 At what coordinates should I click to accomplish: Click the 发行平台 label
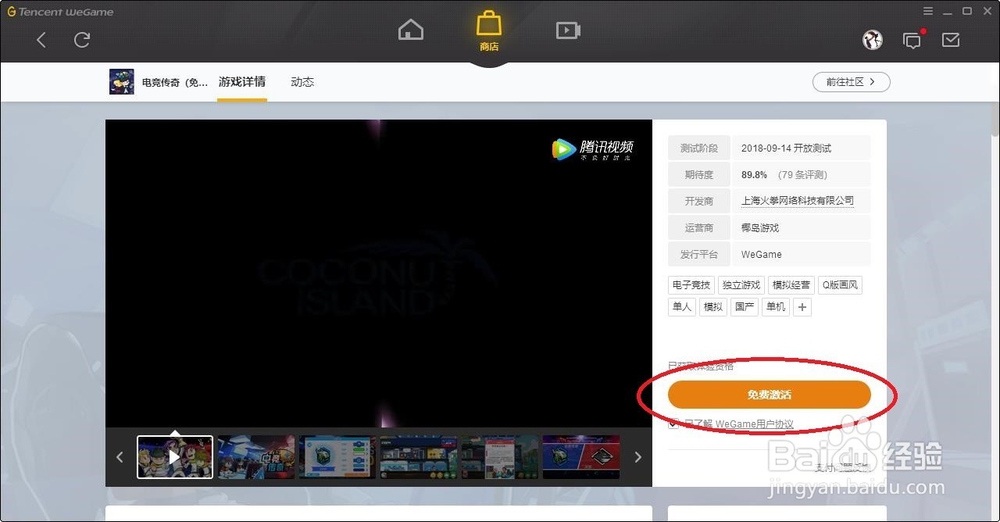[699, 255]
